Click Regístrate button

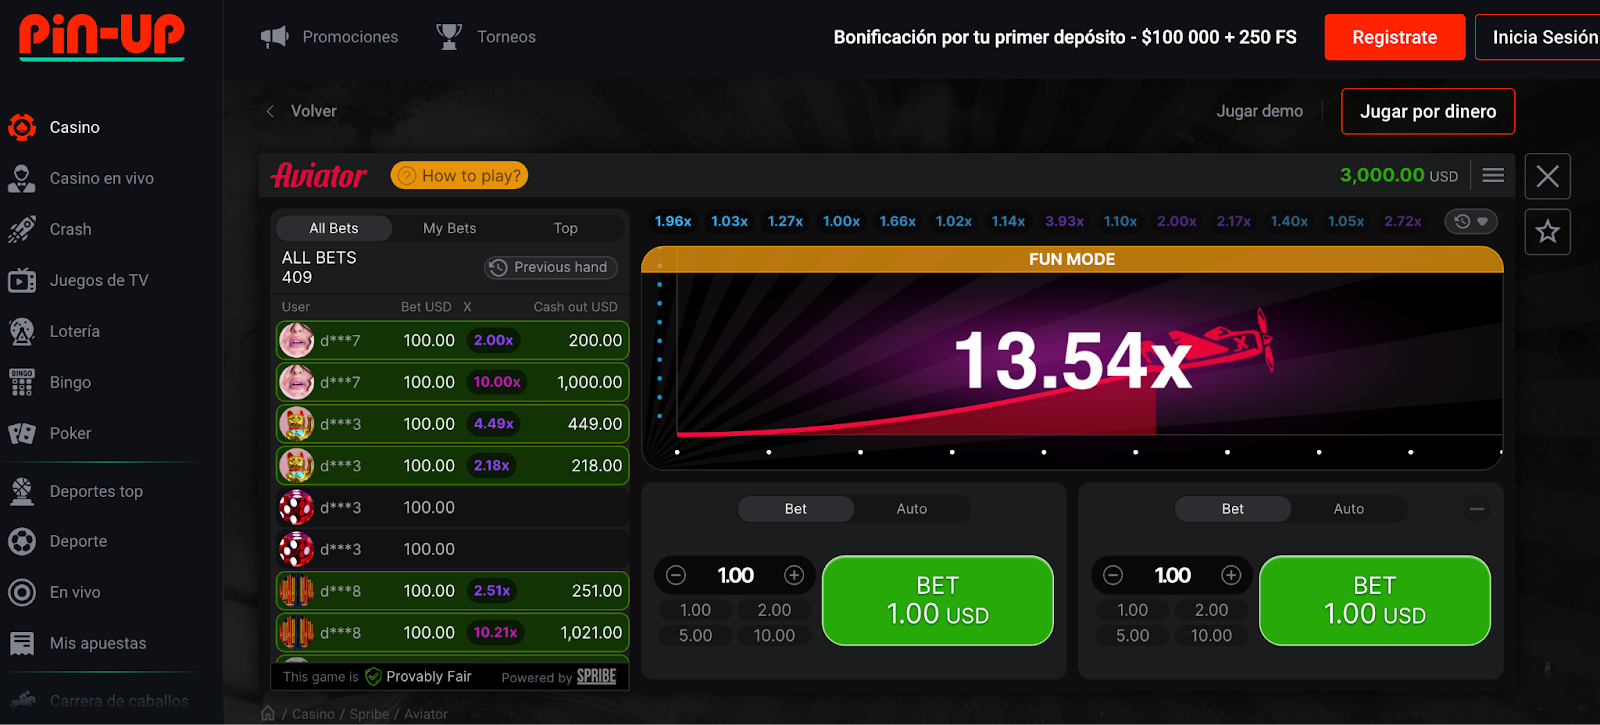point(1395,37)
